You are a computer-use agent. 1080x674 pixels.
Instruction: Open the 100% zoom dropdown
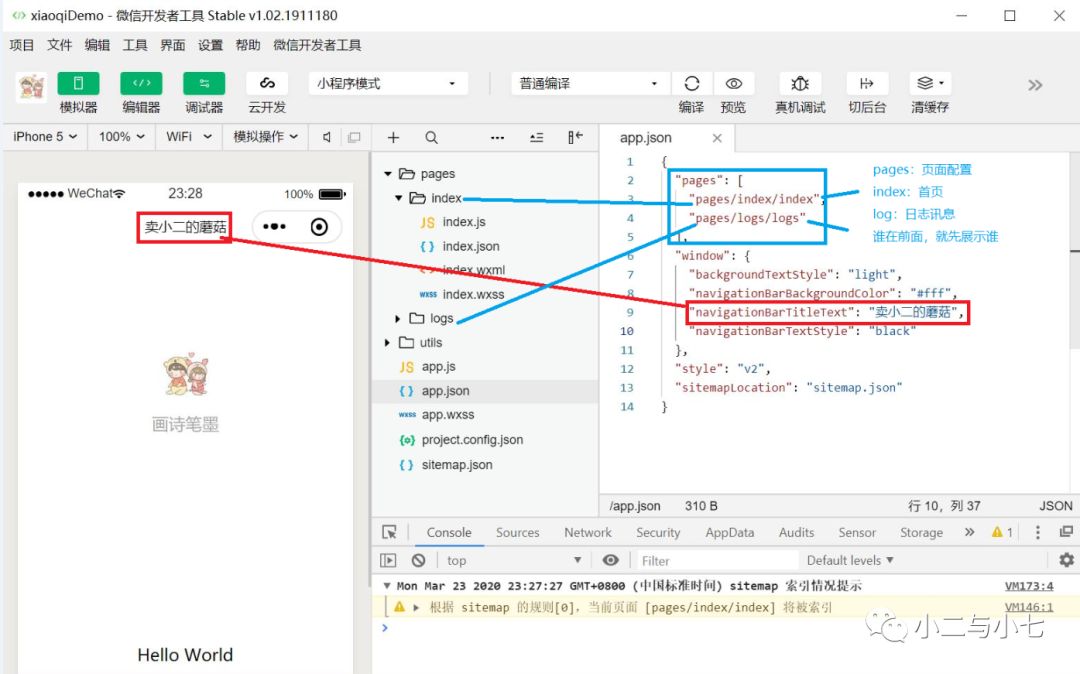121,136
